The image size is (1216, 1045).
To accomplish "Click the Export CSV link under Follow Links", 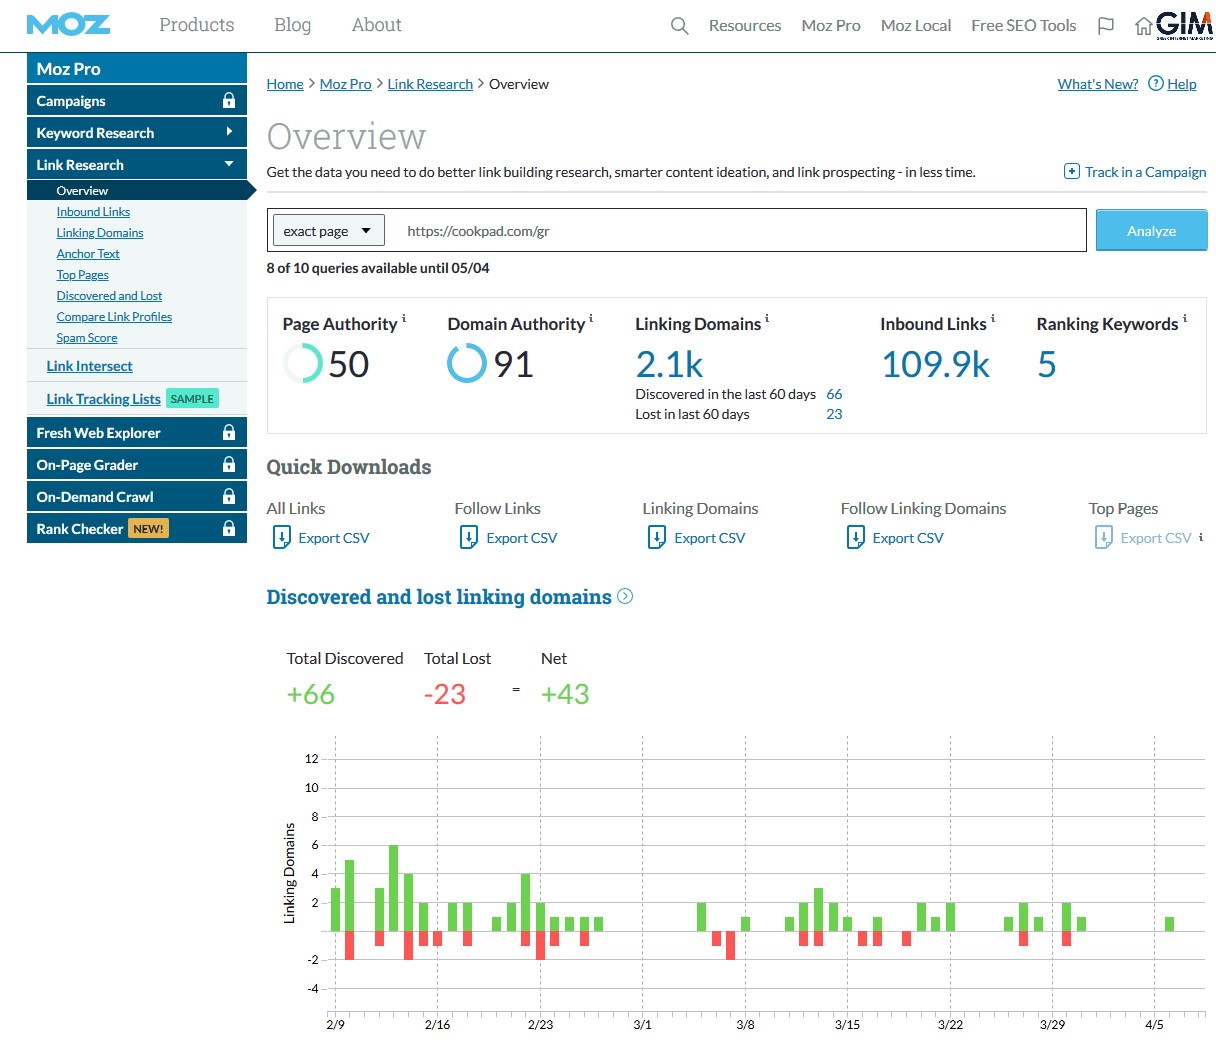I will click(522, 538).
